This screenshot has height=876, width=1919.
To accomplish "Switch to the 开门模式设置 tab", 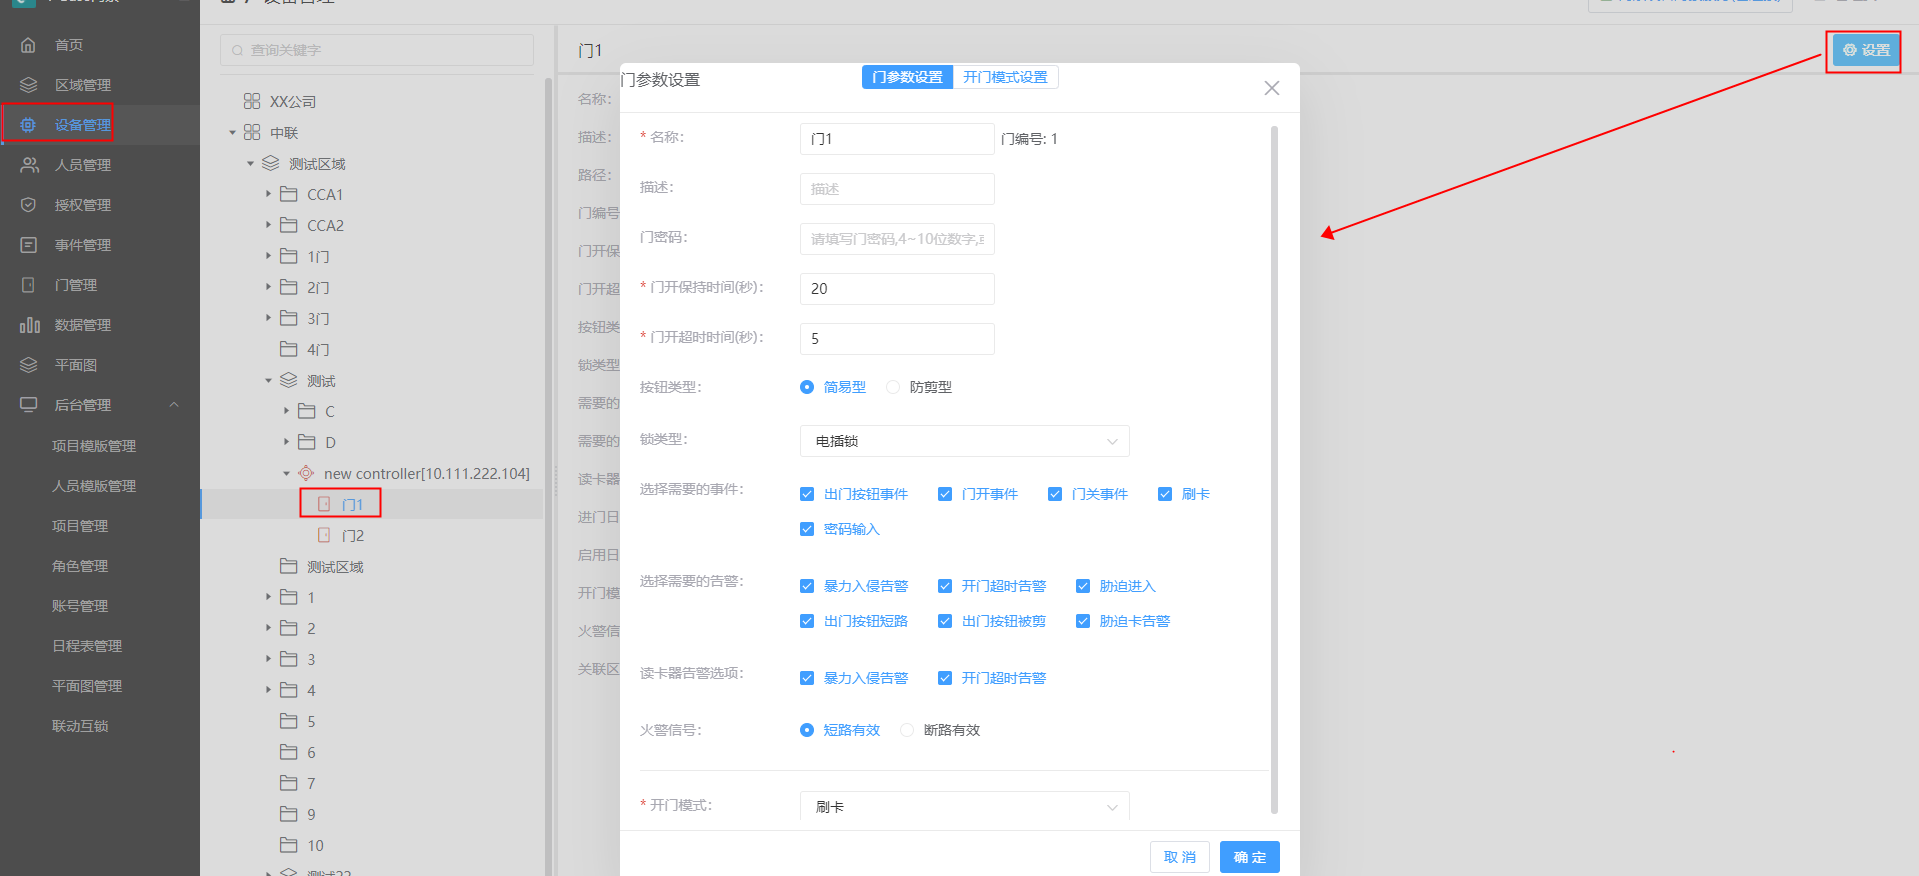I will (1005, 77).
